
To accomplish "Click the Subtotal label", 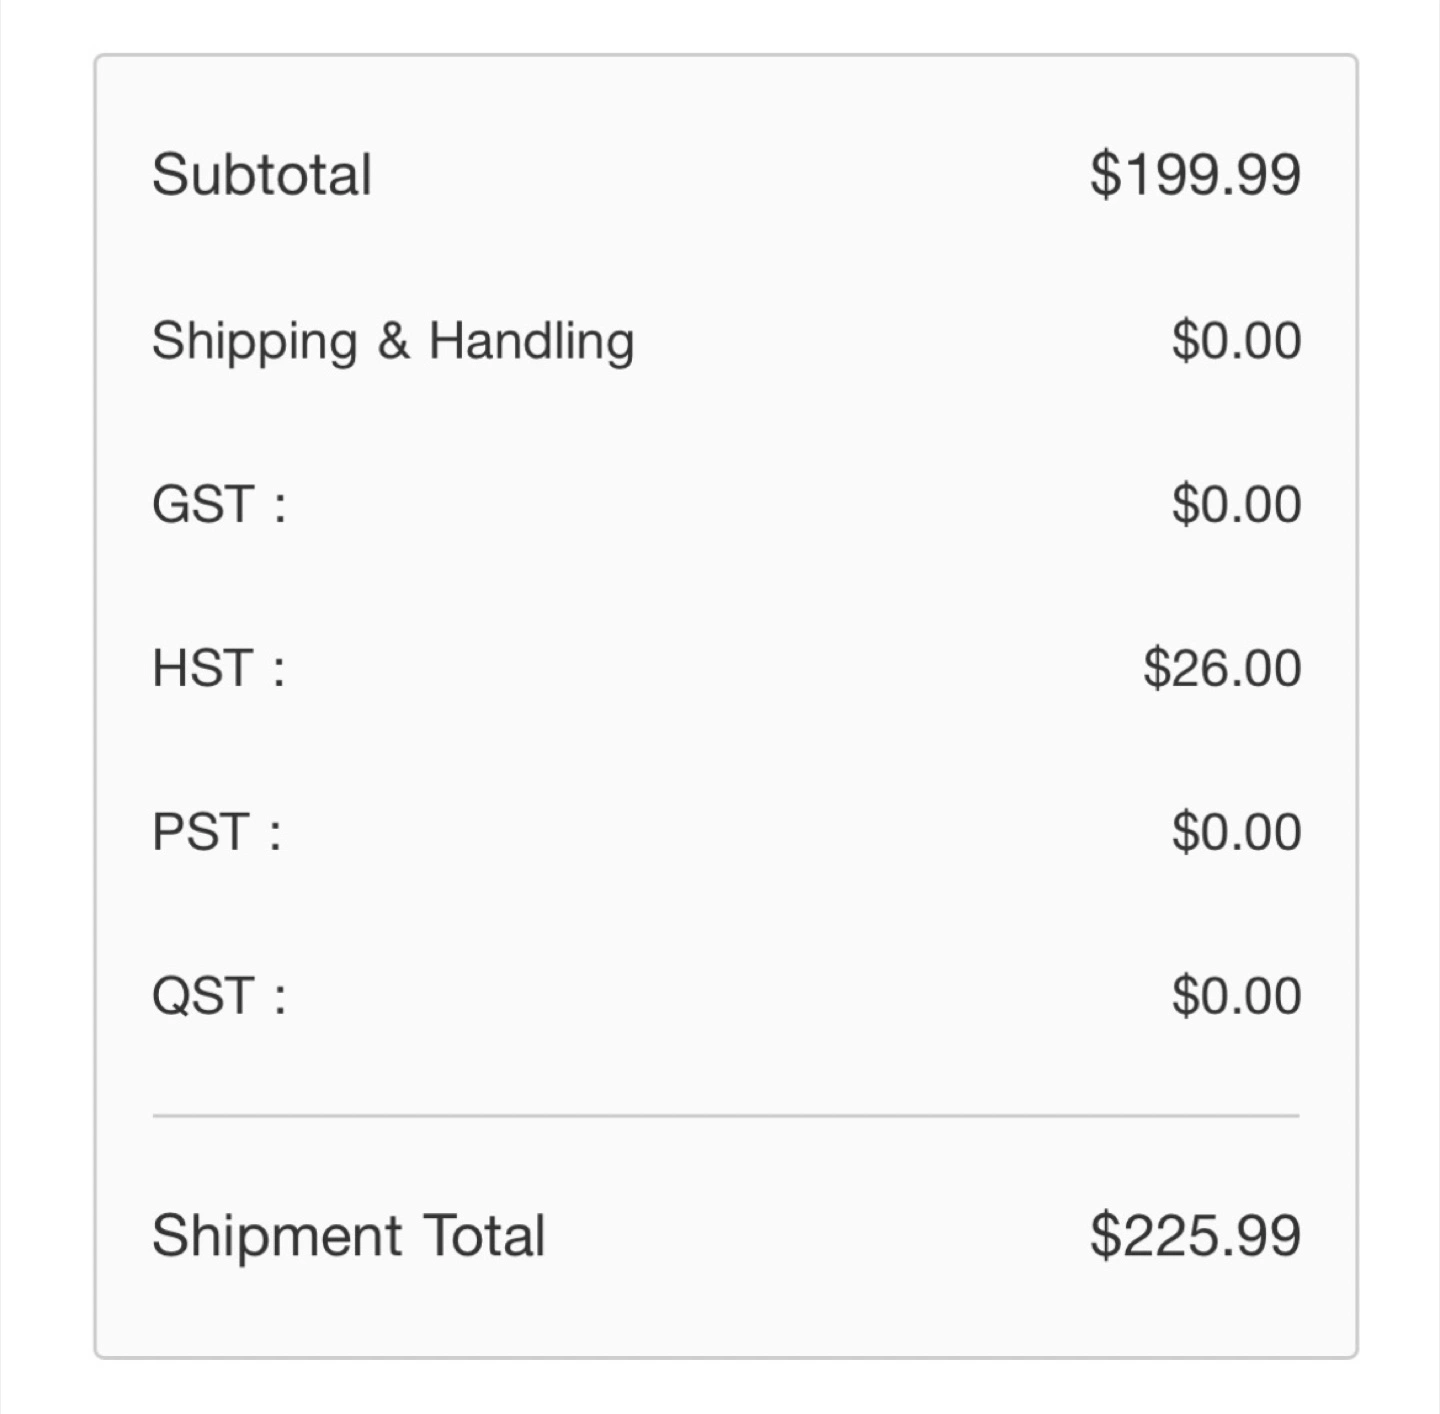I will tap(262, 175).
